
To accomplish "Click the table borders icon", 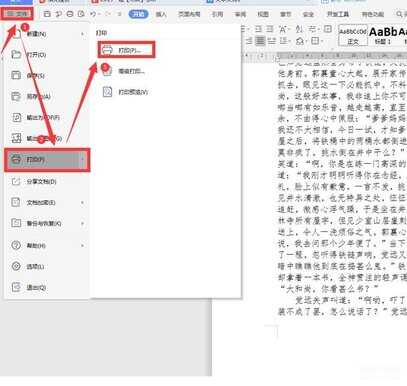I will (x=315, y=41).
